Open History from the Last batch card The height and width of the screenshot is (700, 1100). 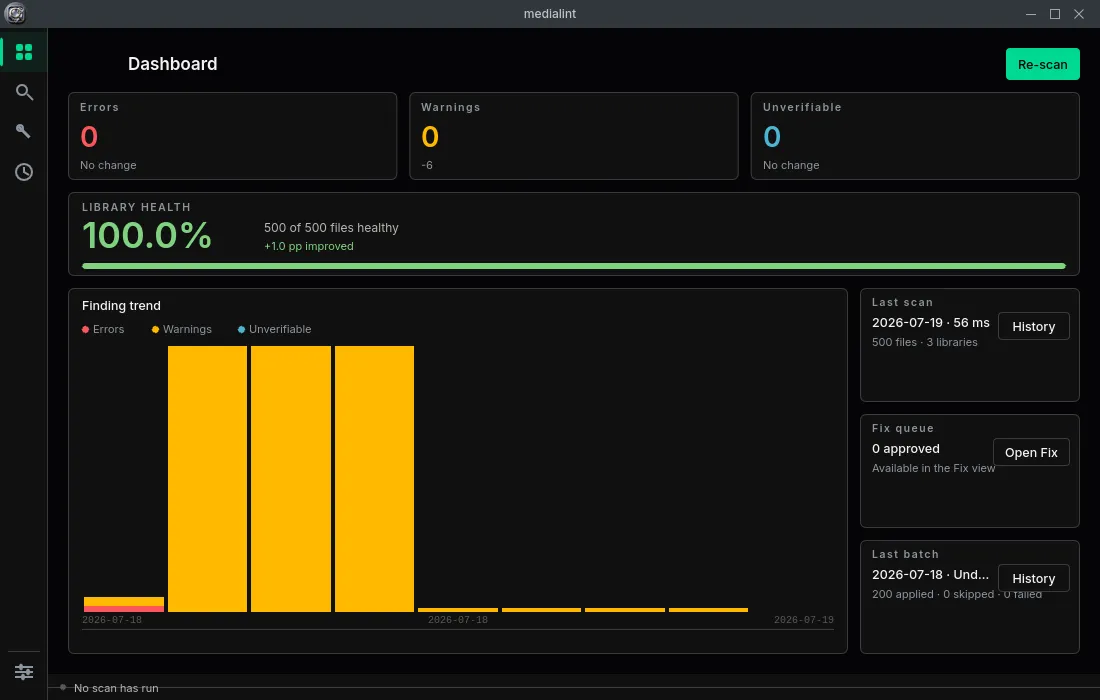tap(1033, 579)
